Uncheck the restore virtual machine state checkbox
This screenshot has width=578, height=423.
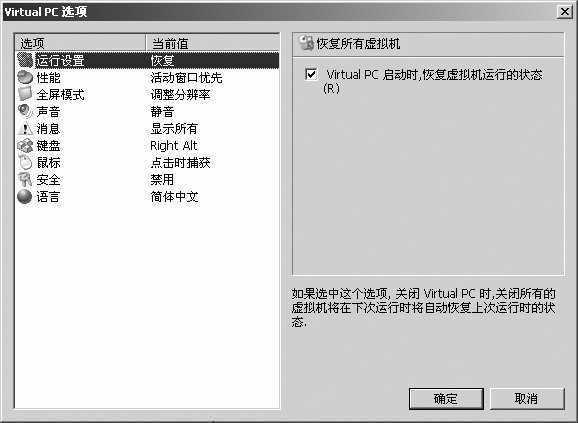click(311, 74)
